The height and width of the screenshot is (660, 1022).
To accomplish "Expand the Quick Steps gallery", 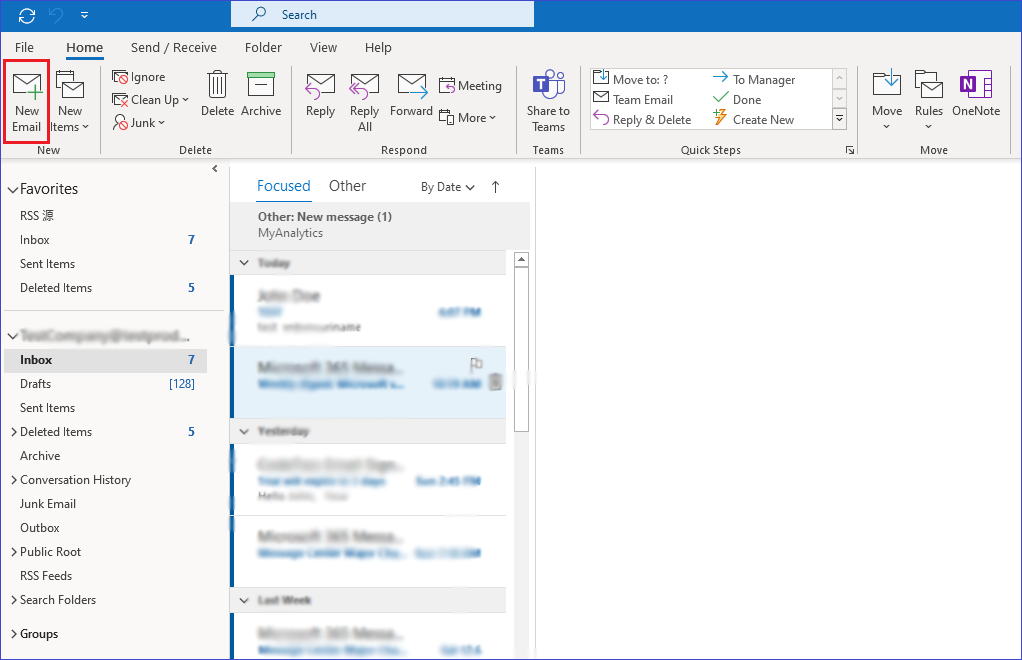I will [839, 119].
